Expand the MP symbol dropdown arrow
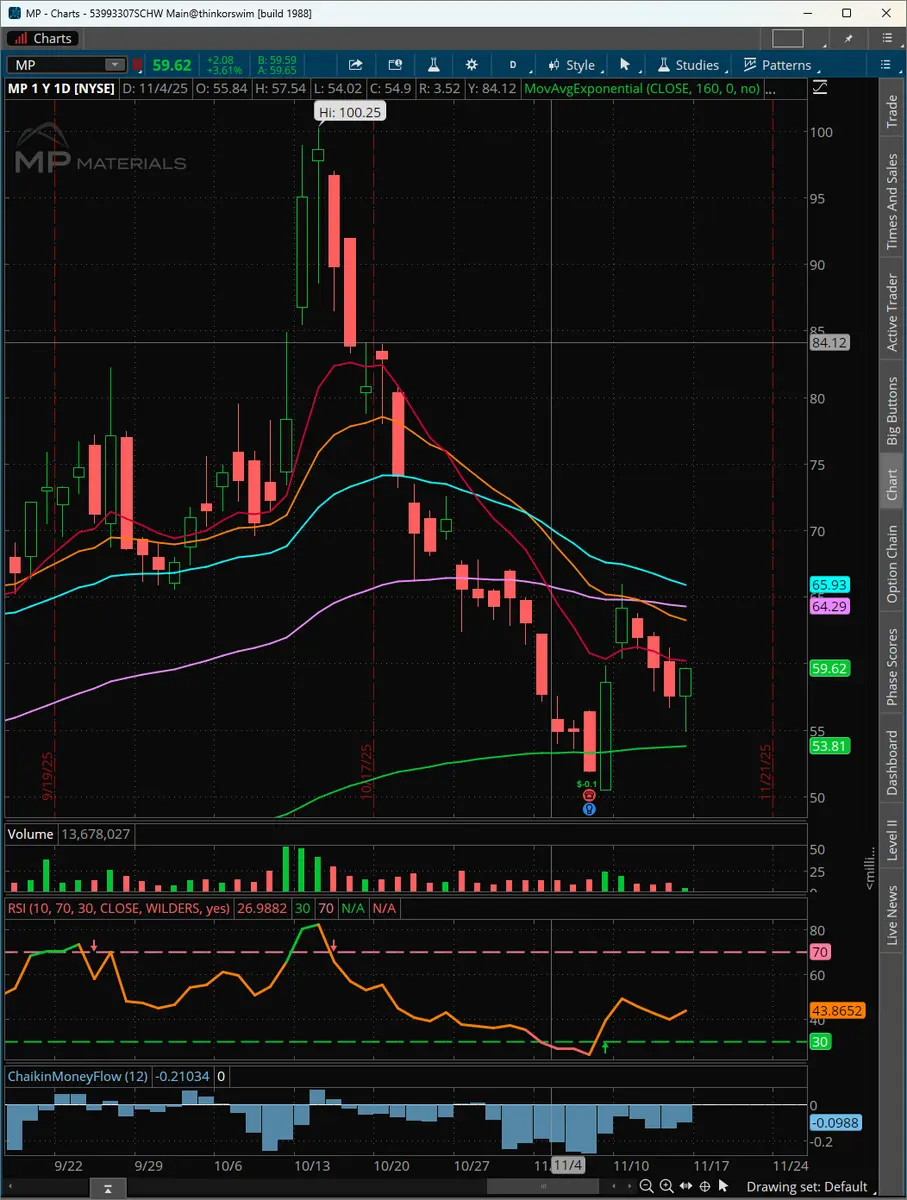This screenshot has width=907, height=1200. tap(115, 65)
